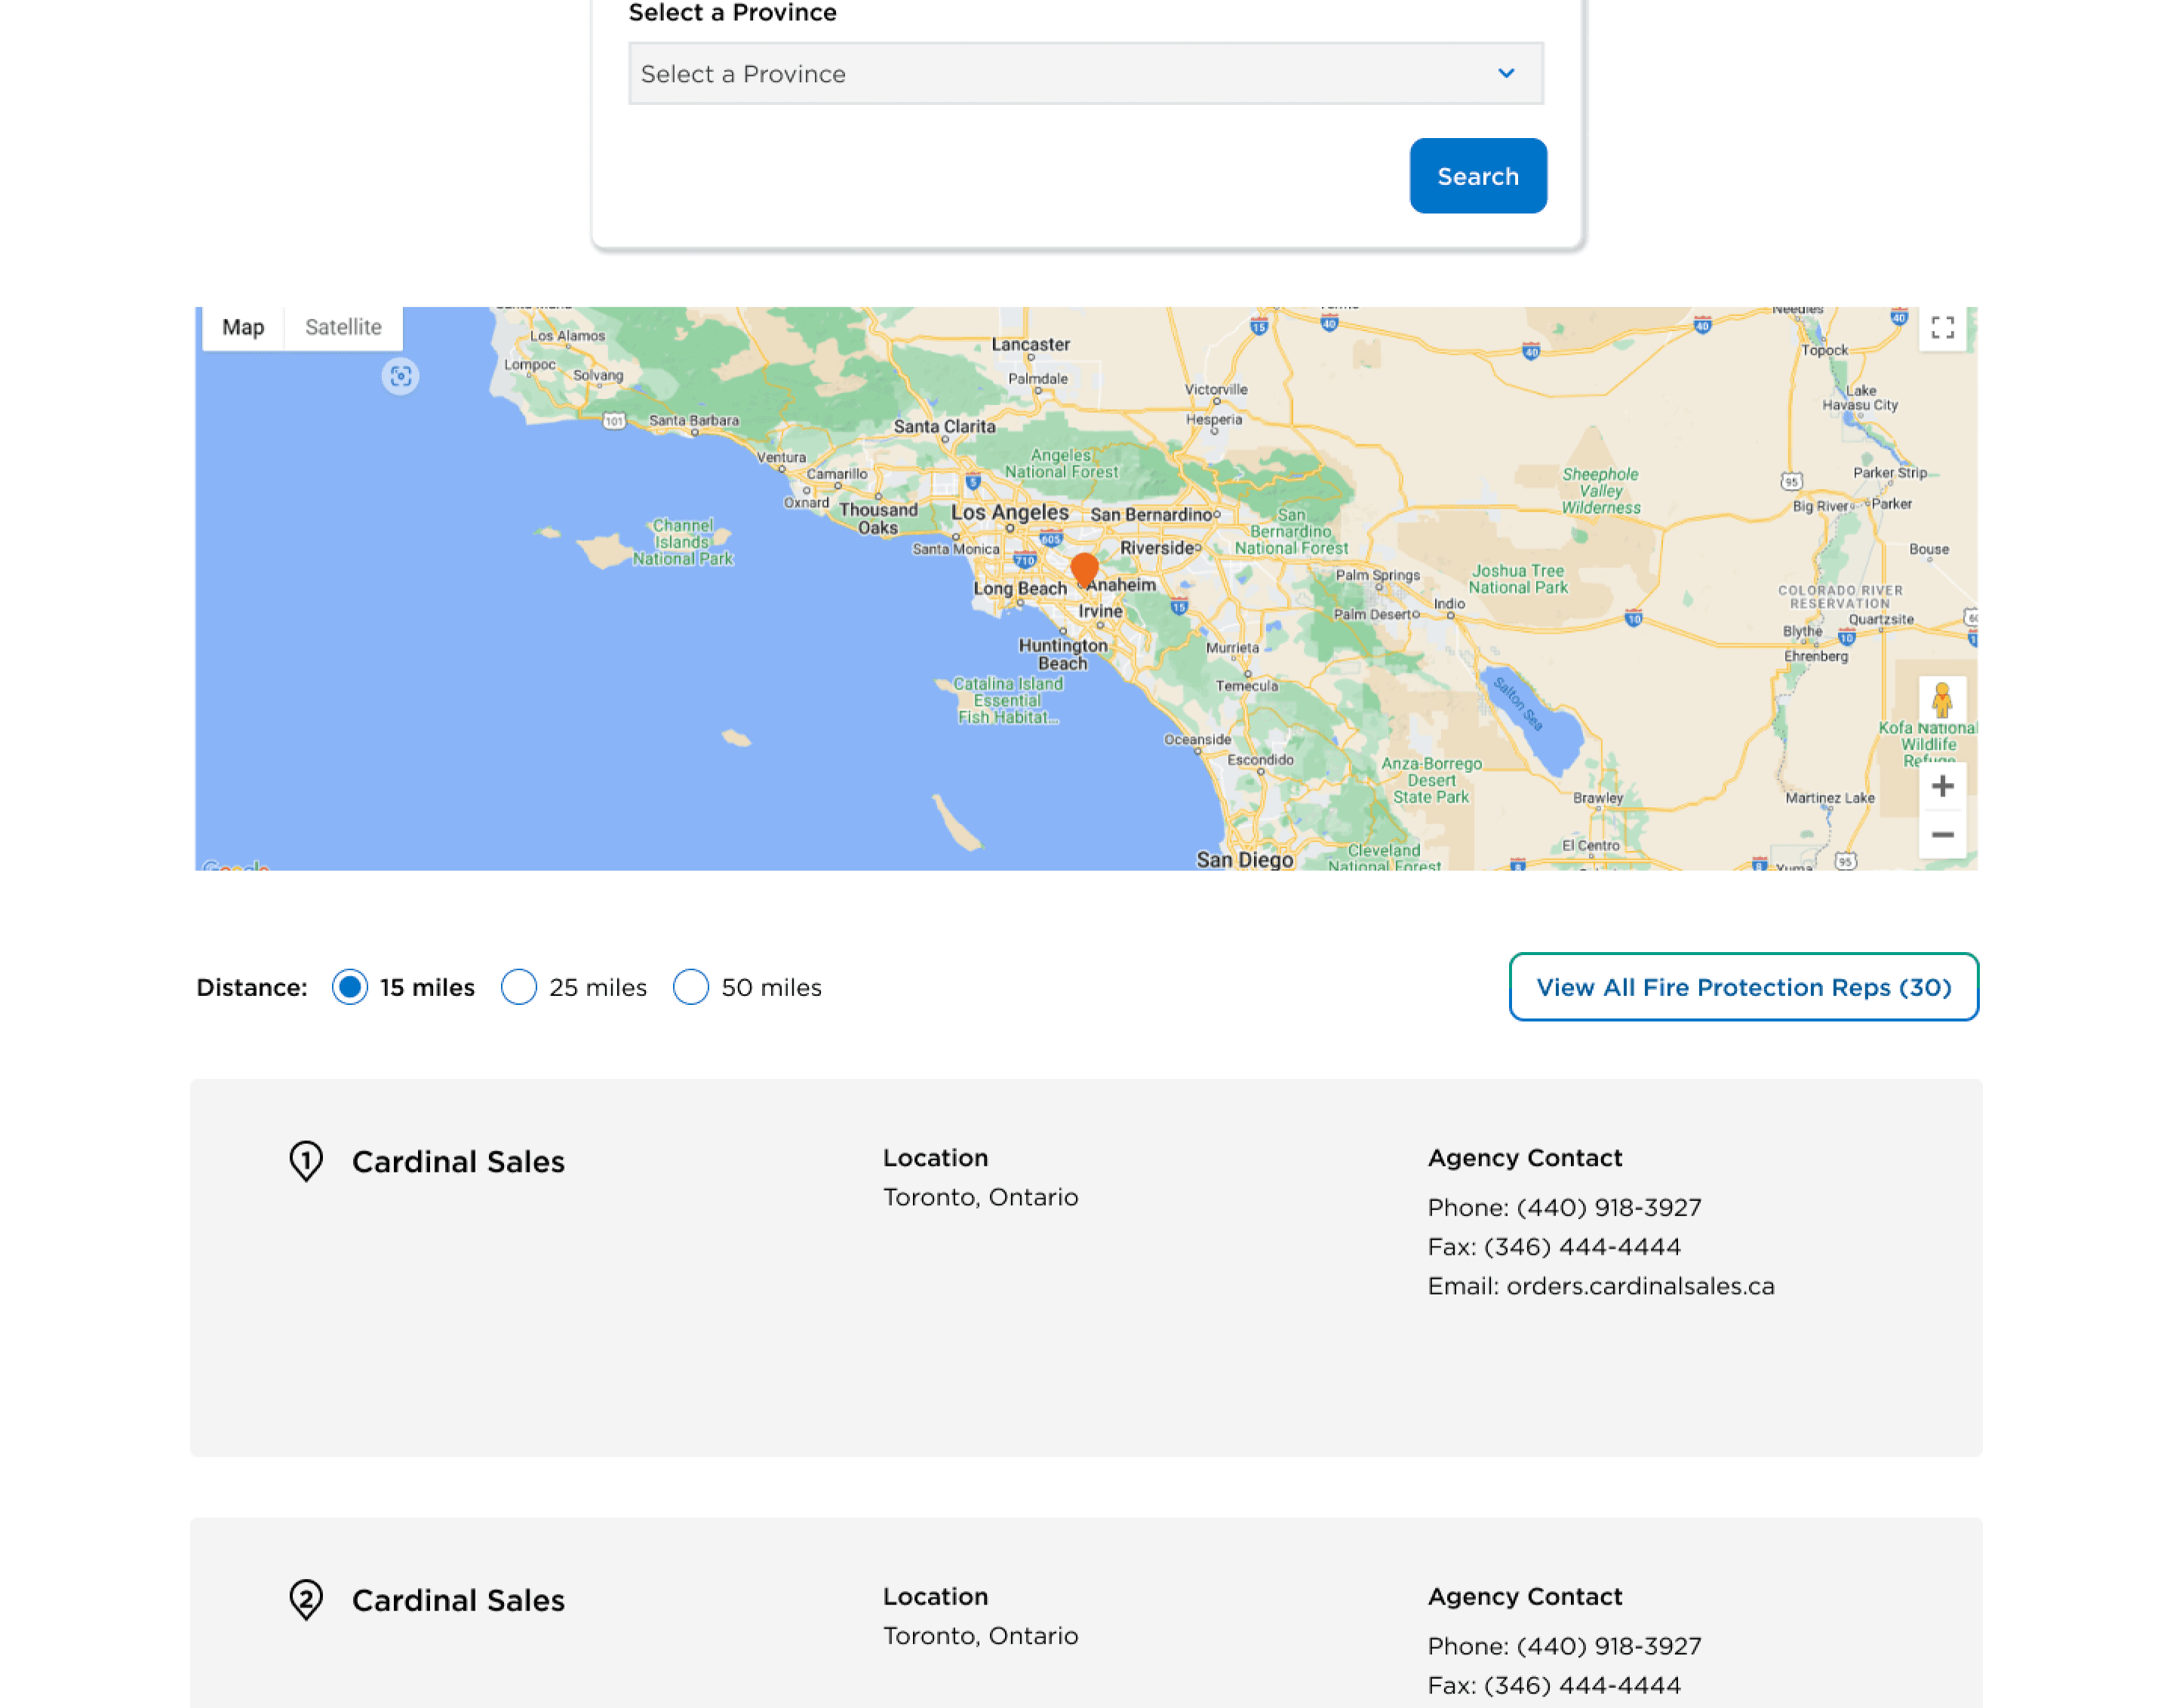Image resolution: width=2173 pixels, height=1708 pixels.
Task: Select the 50 miles distance radio
Action: pyautogui.click(x=691, y=987)
